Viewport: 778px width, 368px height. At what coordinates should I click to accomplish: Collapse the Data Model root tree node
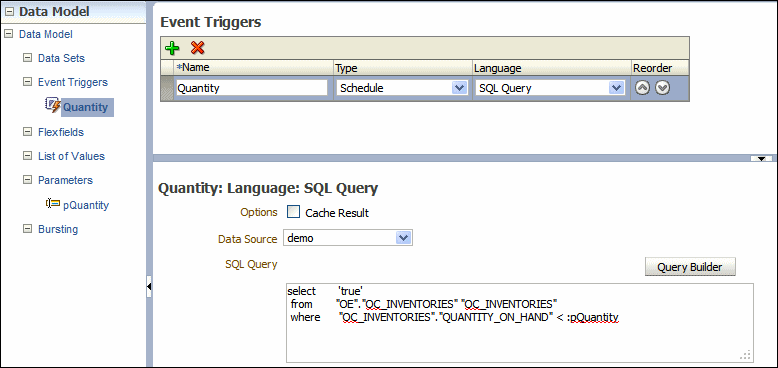pos(8,34)
